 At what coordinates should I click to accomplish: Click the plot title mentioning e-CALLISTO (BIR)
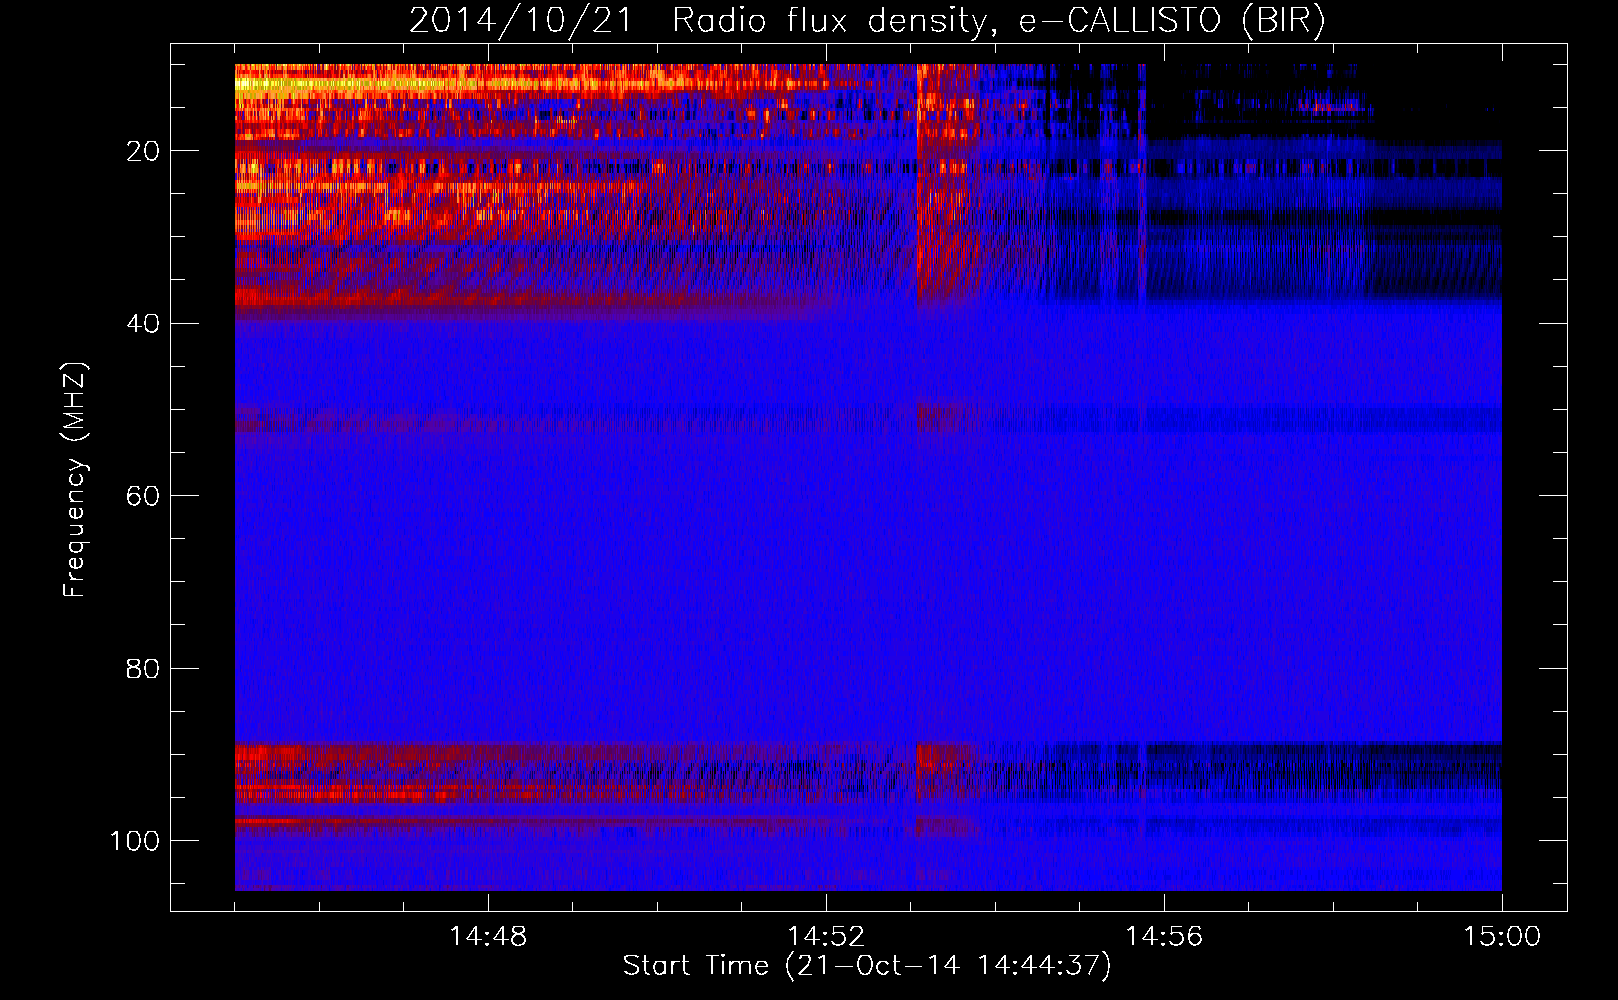pos(867,20)
